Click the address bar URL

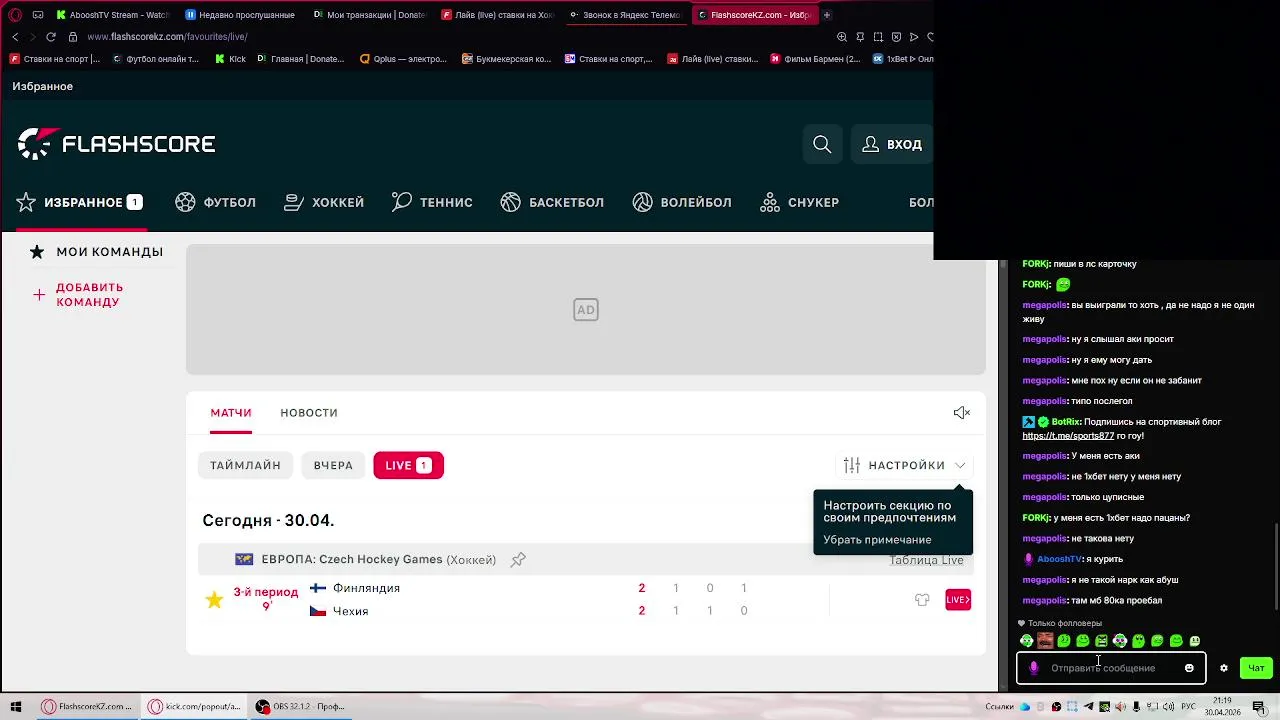[x=167, y=37]
